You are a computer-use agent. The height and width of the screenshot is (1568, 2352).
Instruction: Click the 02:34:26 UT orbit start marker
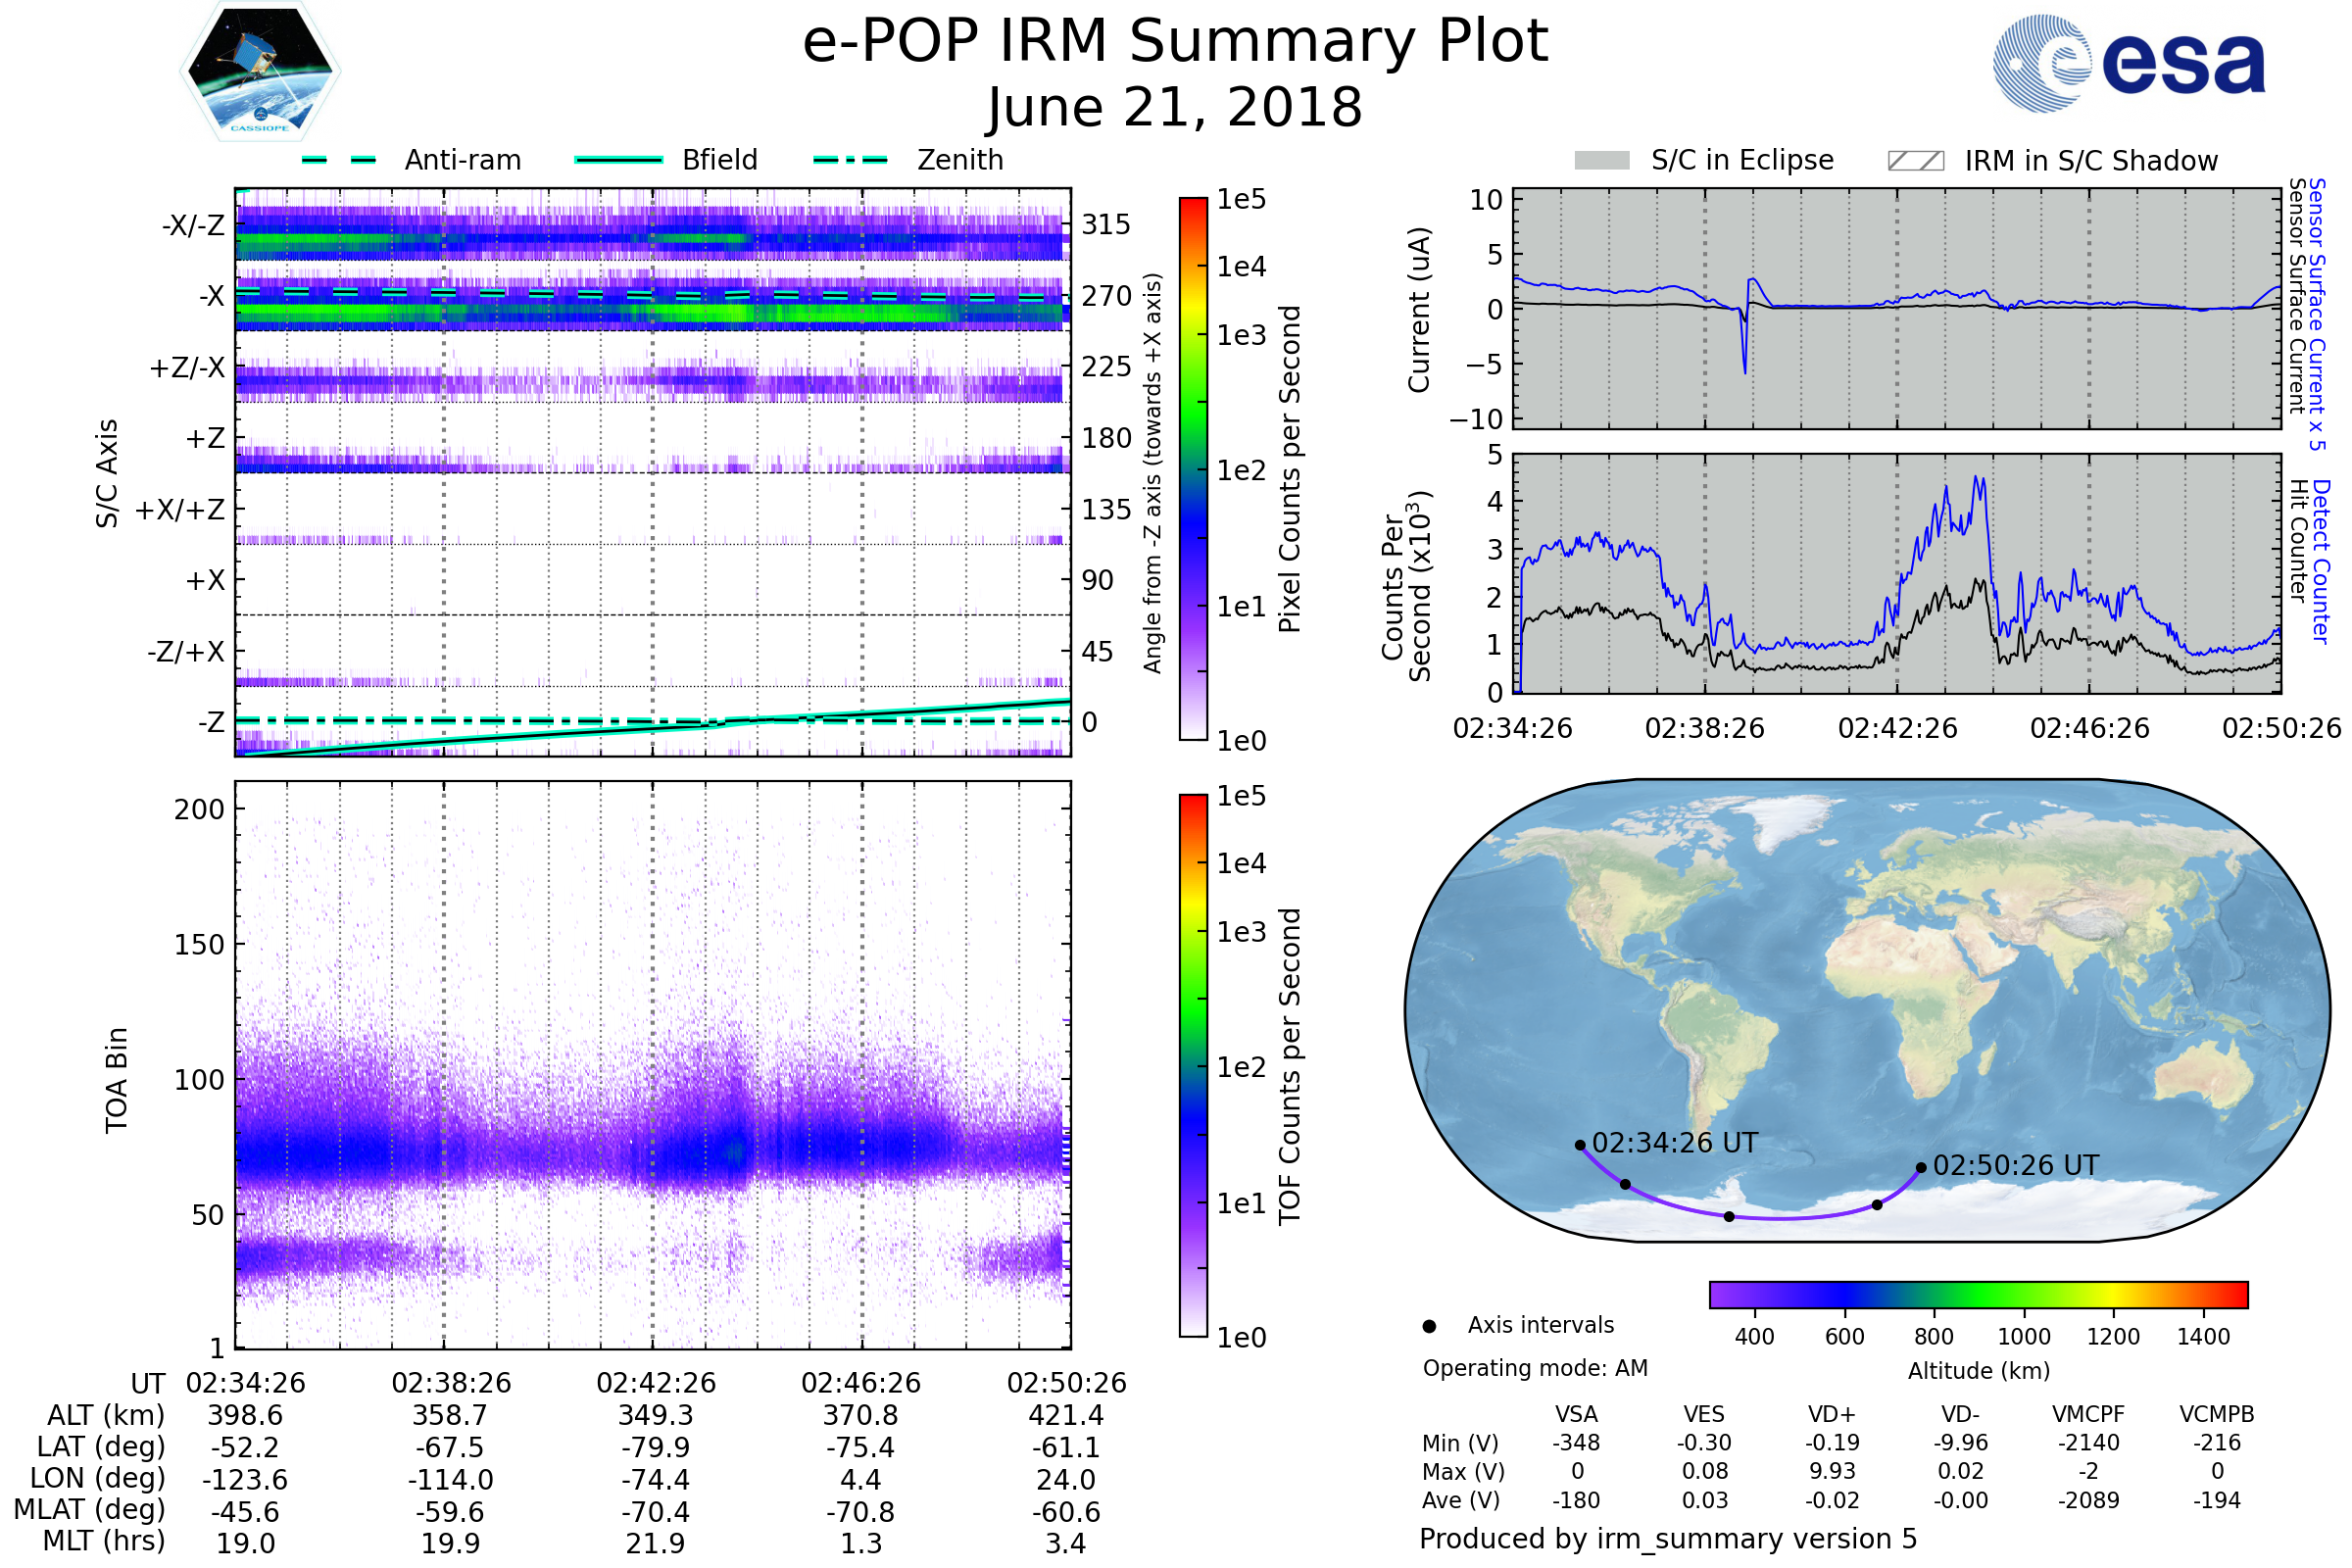[x=1580, y=1146]
